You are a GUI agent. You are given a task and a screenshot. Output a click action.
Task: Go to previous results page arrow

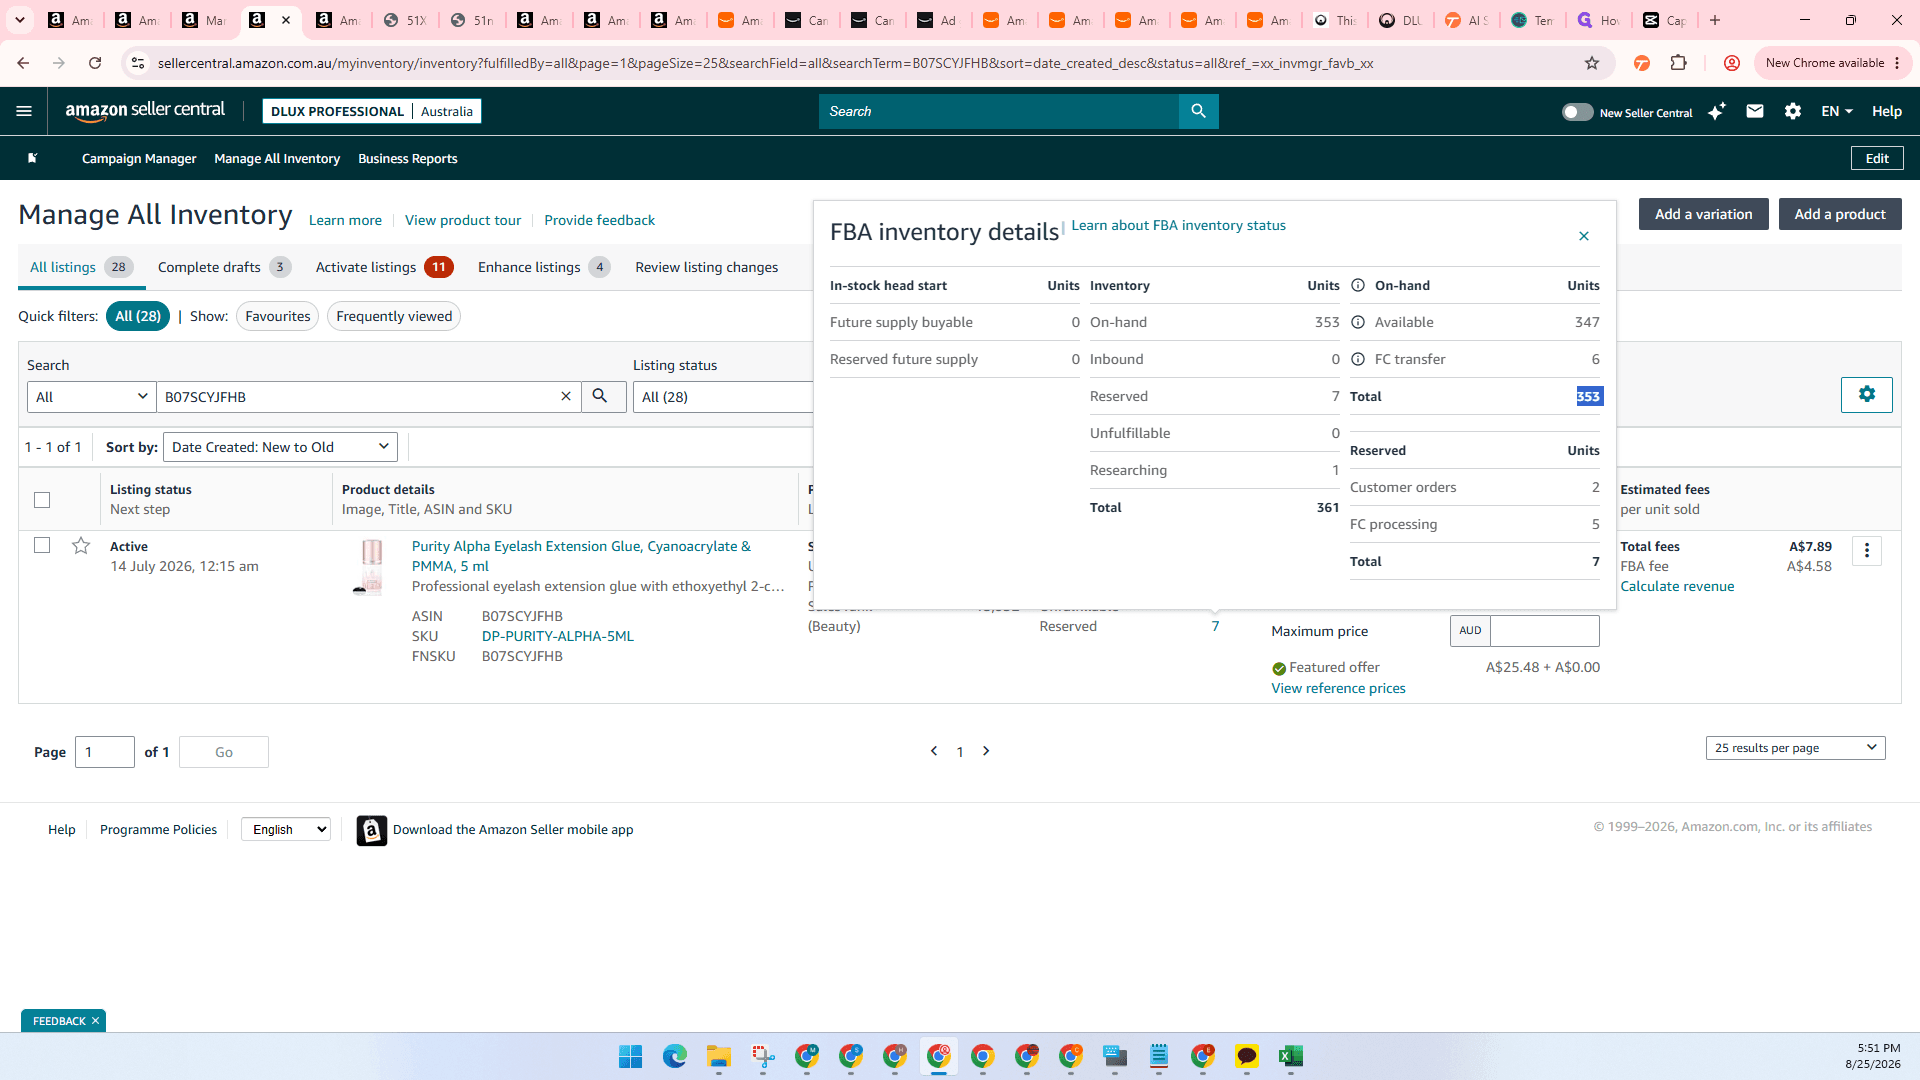(934, 751)
